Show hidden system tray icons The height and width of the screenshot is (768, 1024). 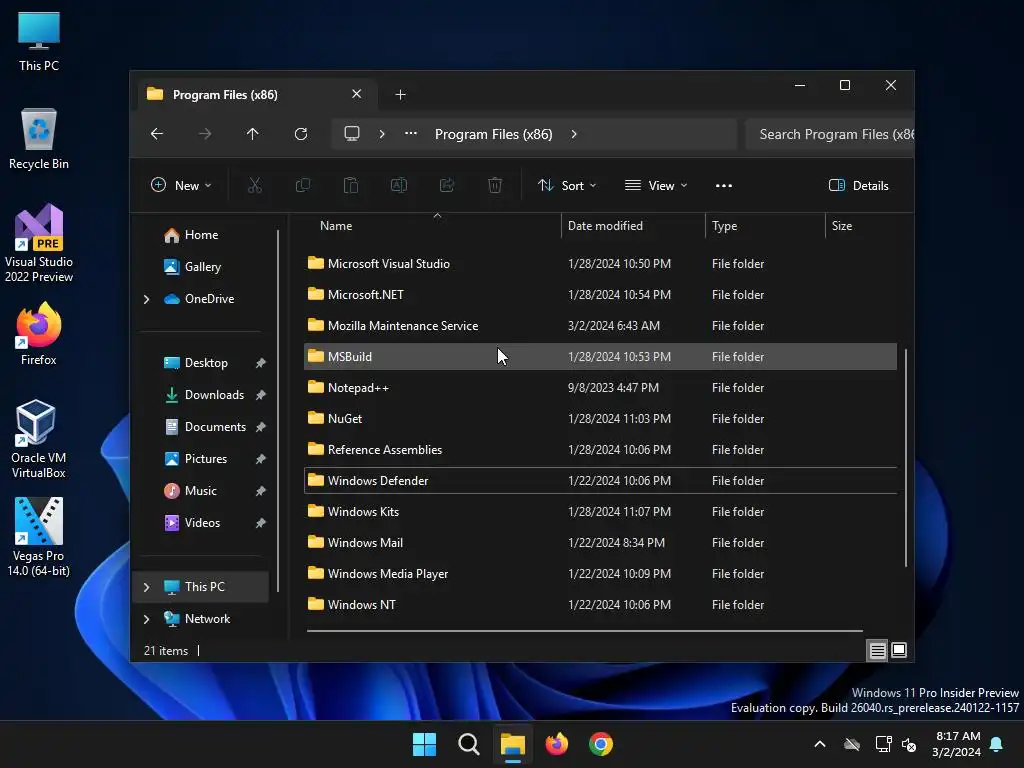820,744
